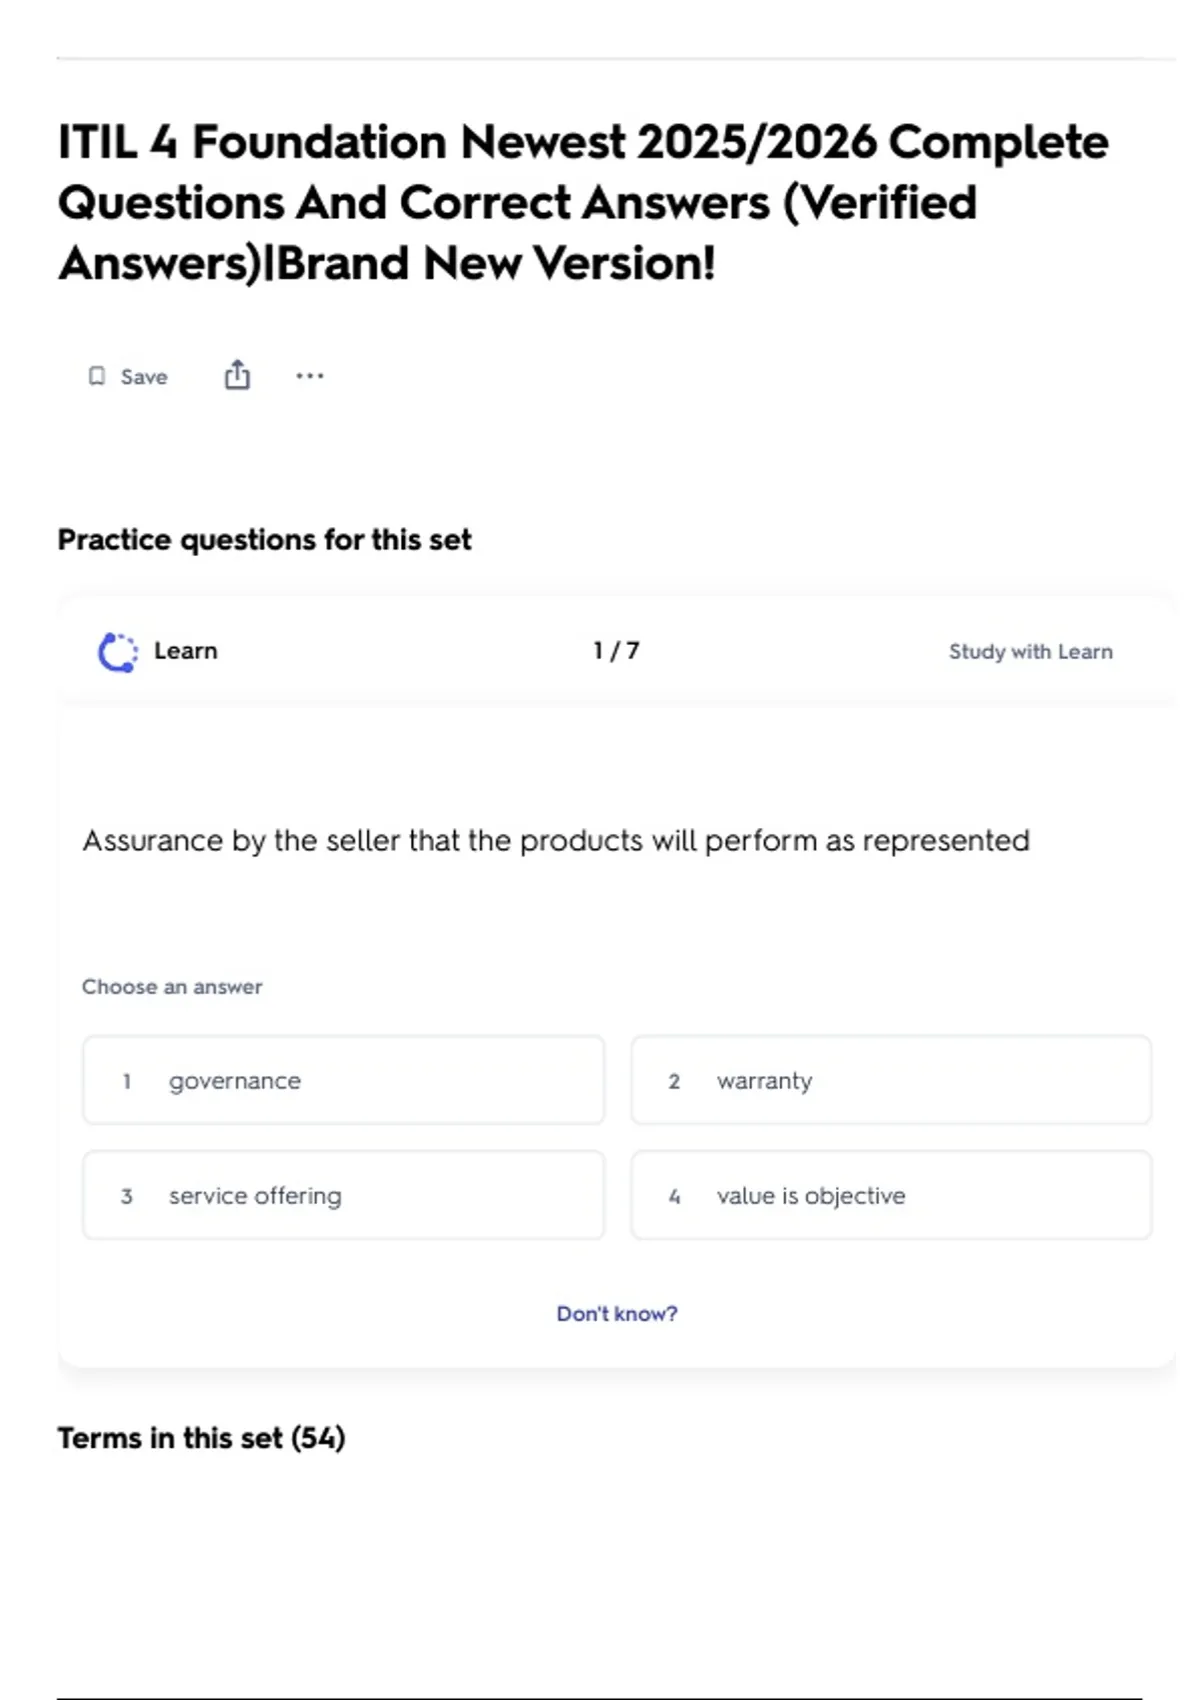
Task: Open the Study with Learn link
Action: point(1030,652)
